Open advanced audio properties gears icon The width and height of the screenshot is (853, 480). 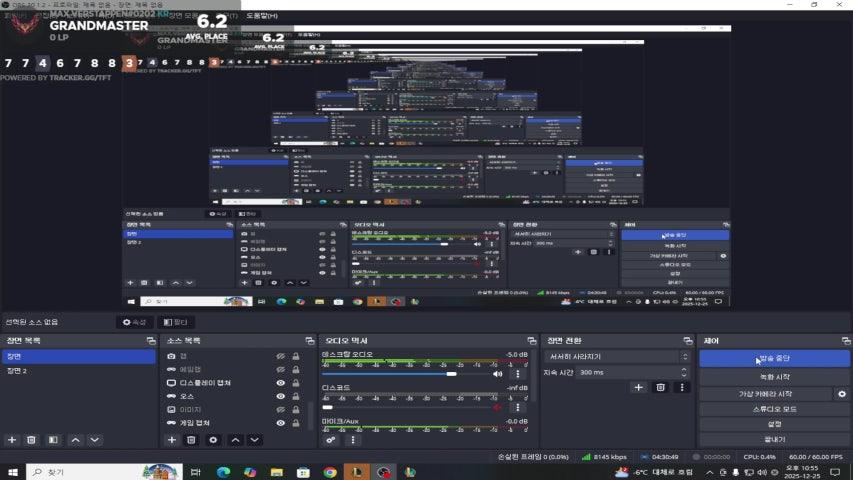331,440
